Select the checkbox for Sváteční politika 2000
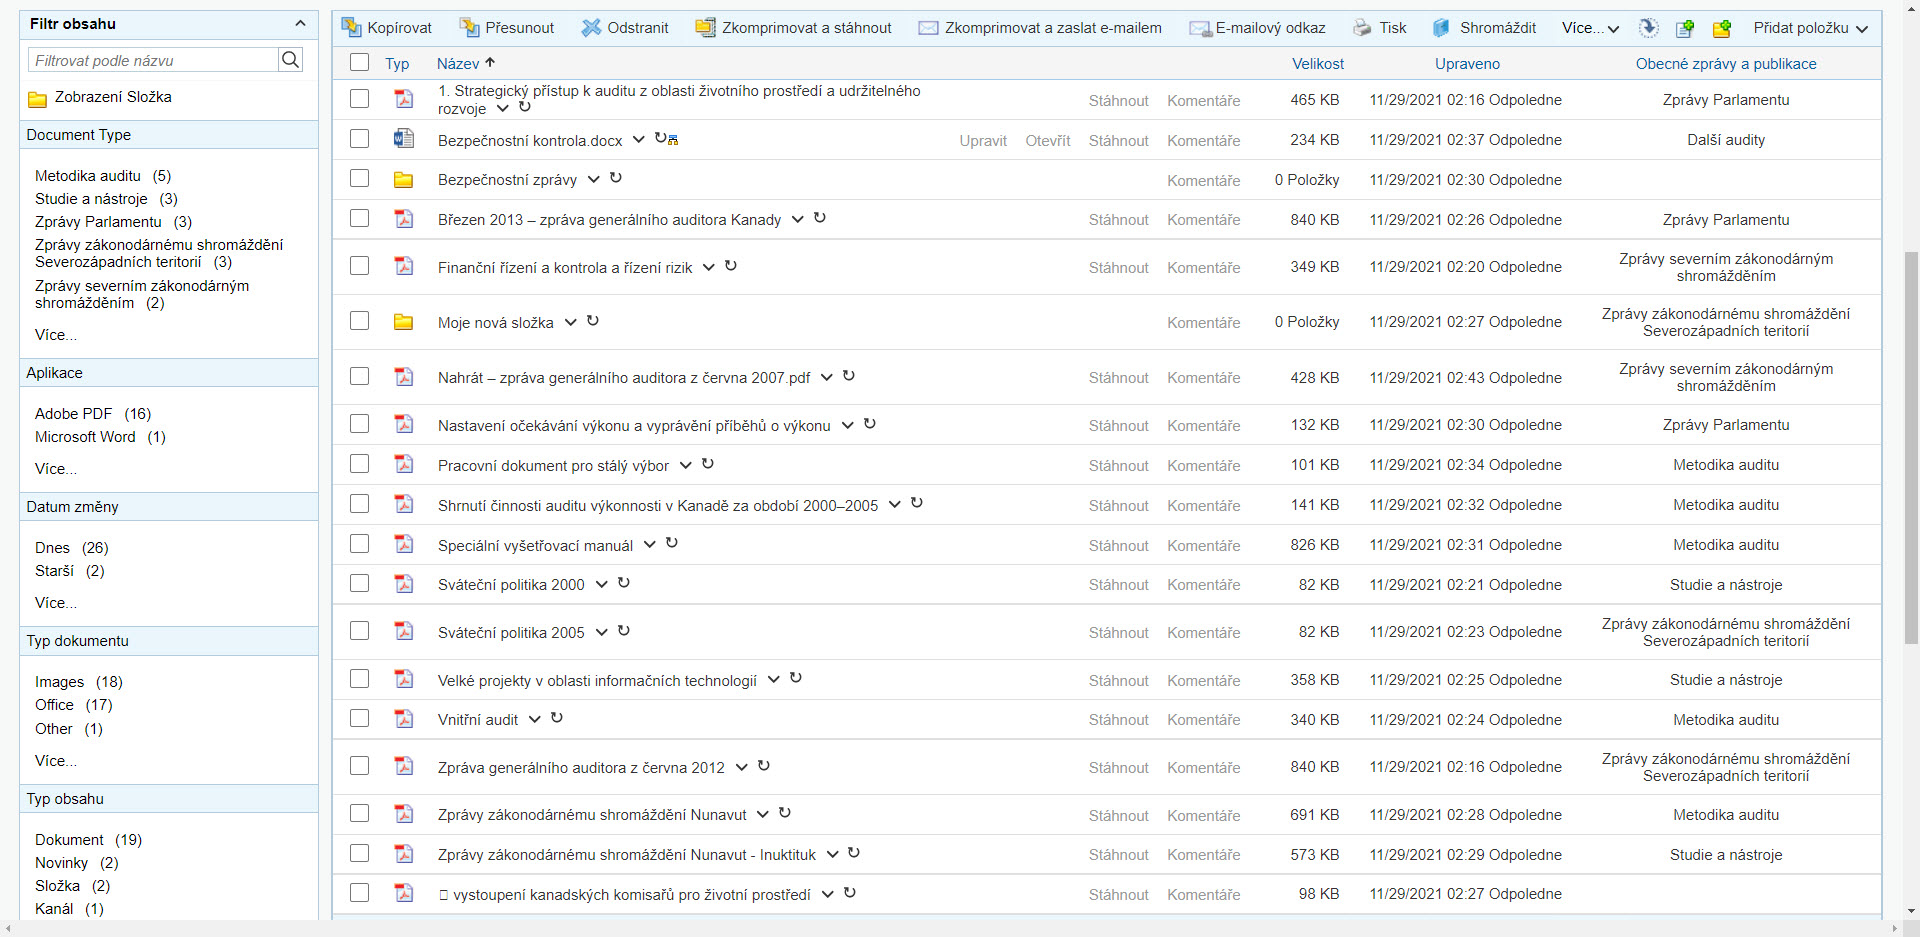The height and width of the screenshot is (937, 1920). click(360, 584)
